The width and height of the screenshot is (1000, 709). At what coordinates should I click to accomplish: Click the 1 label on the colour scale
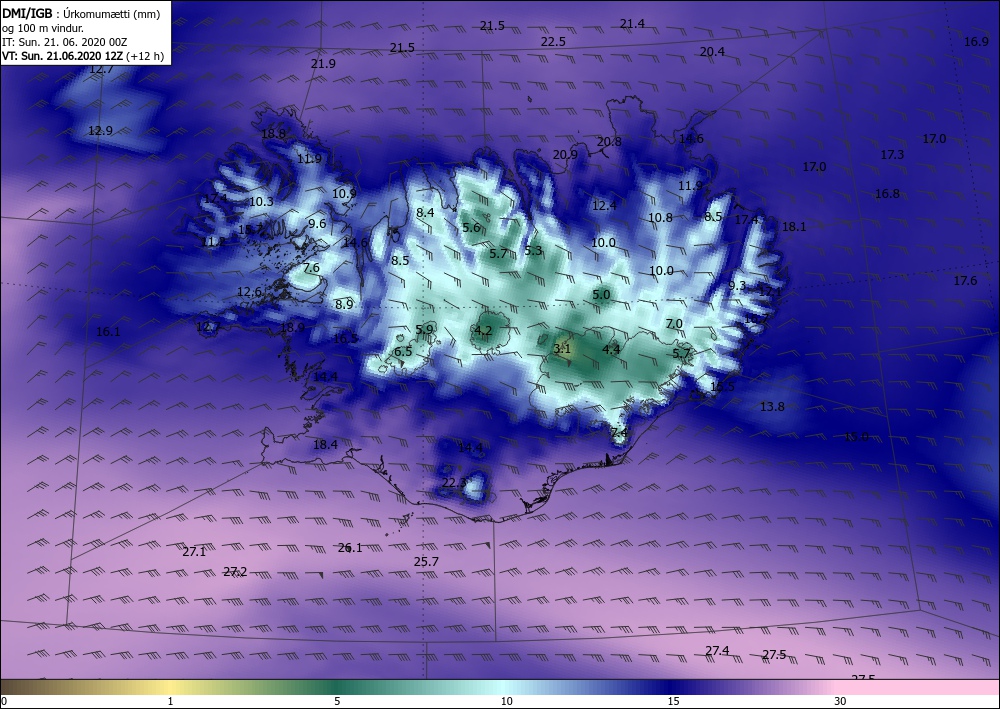(170, 702)
